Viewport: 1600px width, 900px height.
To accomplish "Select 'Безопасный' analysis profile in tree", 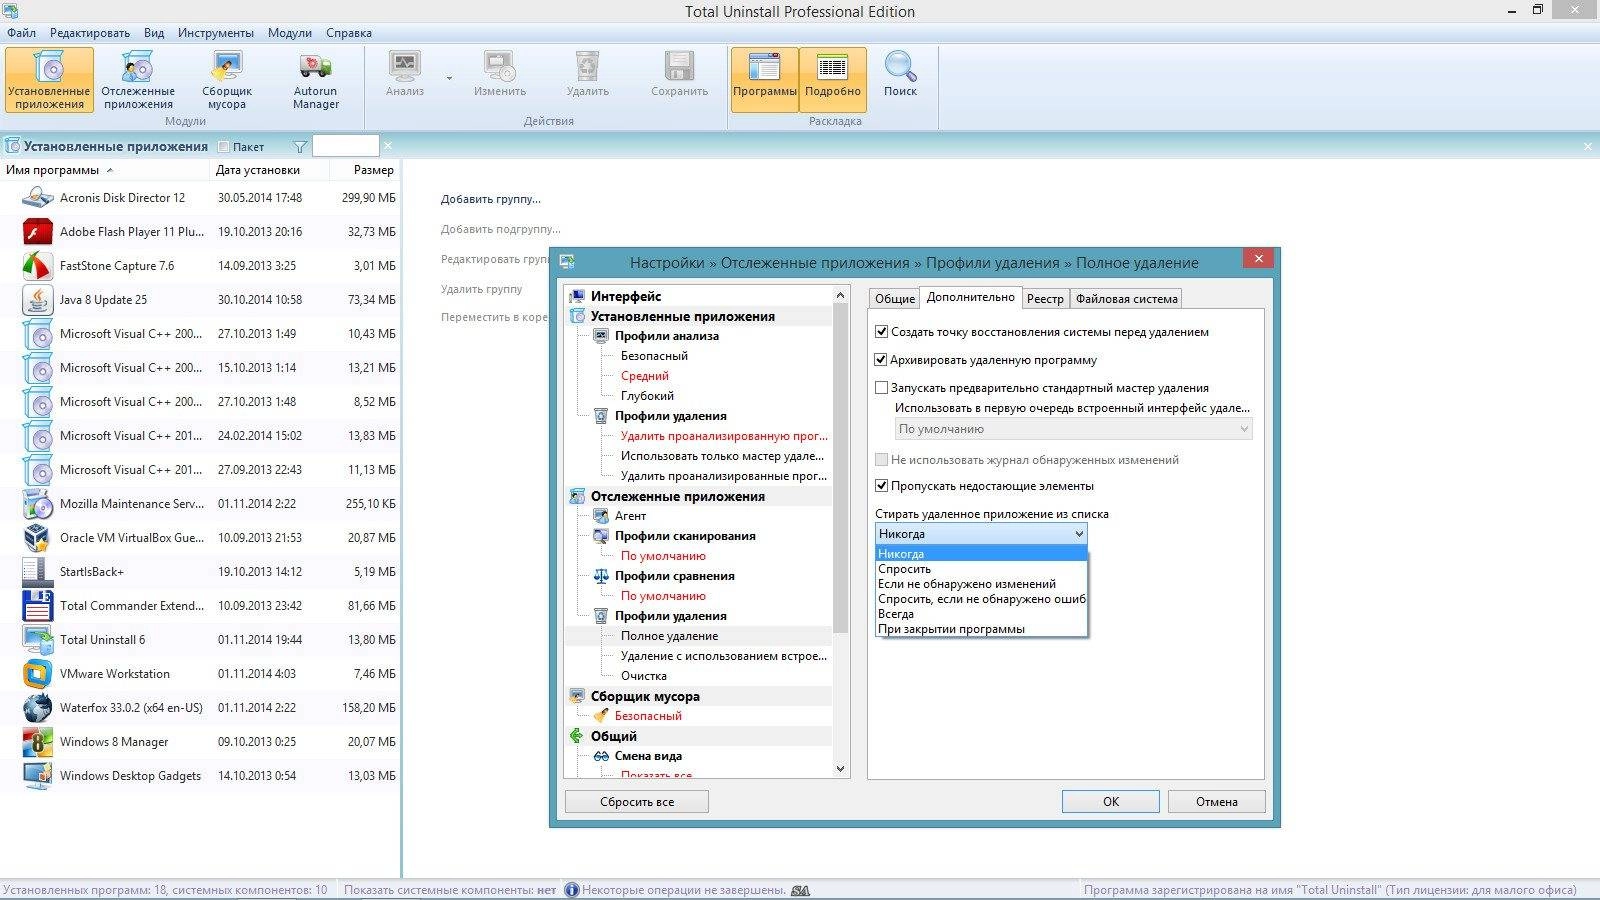I will click(654, 356).
